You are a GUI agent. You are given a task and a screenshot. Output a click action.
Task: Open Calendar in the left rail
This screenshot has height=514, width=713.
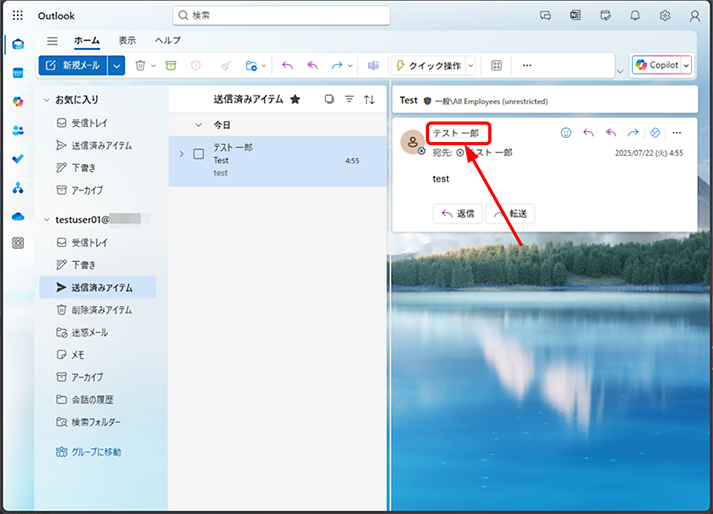point(18,73)
